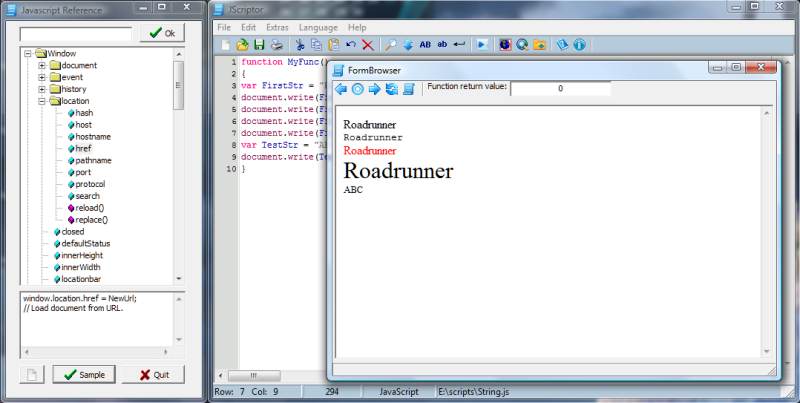This screenshot has width=800, height=403.
Task: Click the editor horizontal scrollbar thumb
Action: tap(254, 376)
